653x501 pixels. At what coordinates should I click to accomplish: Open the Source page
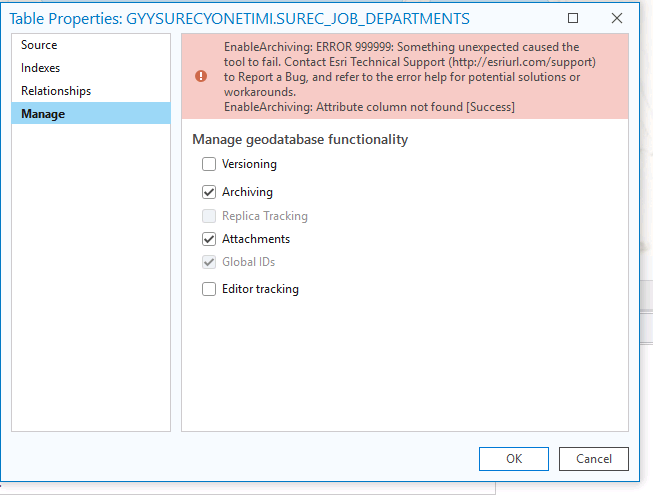(x=39, y=45)
